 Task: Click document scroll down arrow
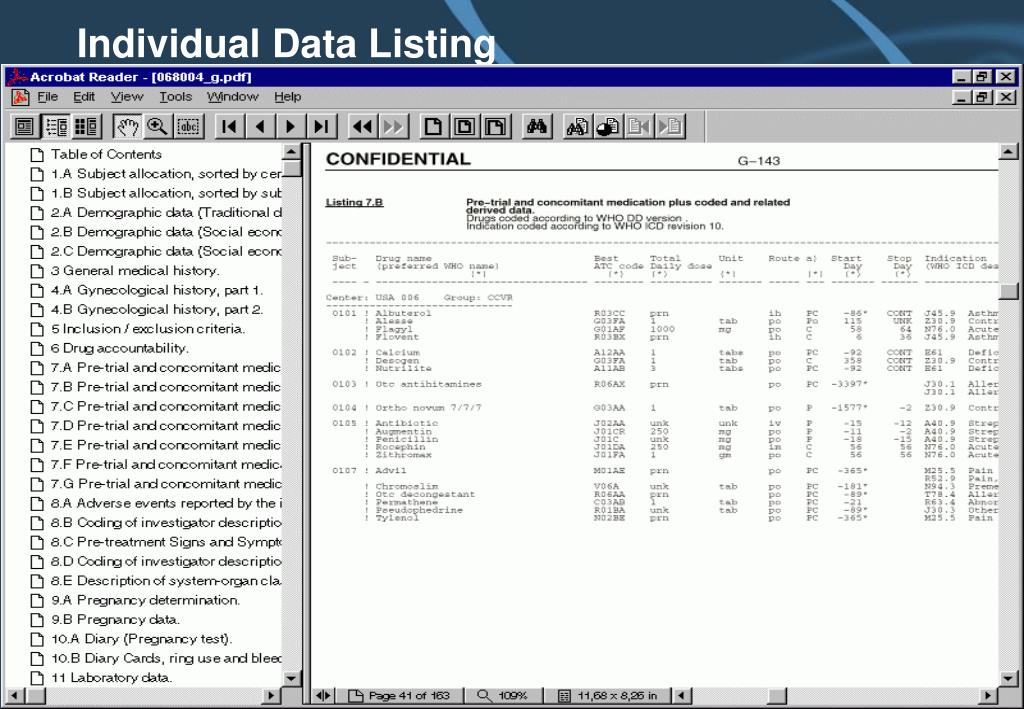1008,678
